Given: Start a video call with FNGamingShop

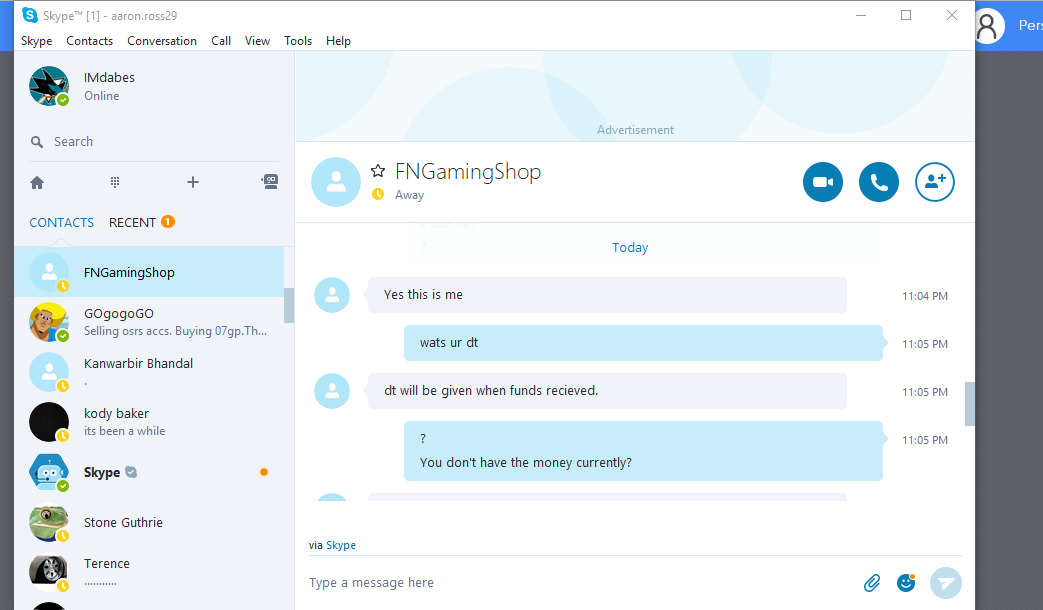Looking at the screenshot, I should pyautogui.click(x=822, y=182).
